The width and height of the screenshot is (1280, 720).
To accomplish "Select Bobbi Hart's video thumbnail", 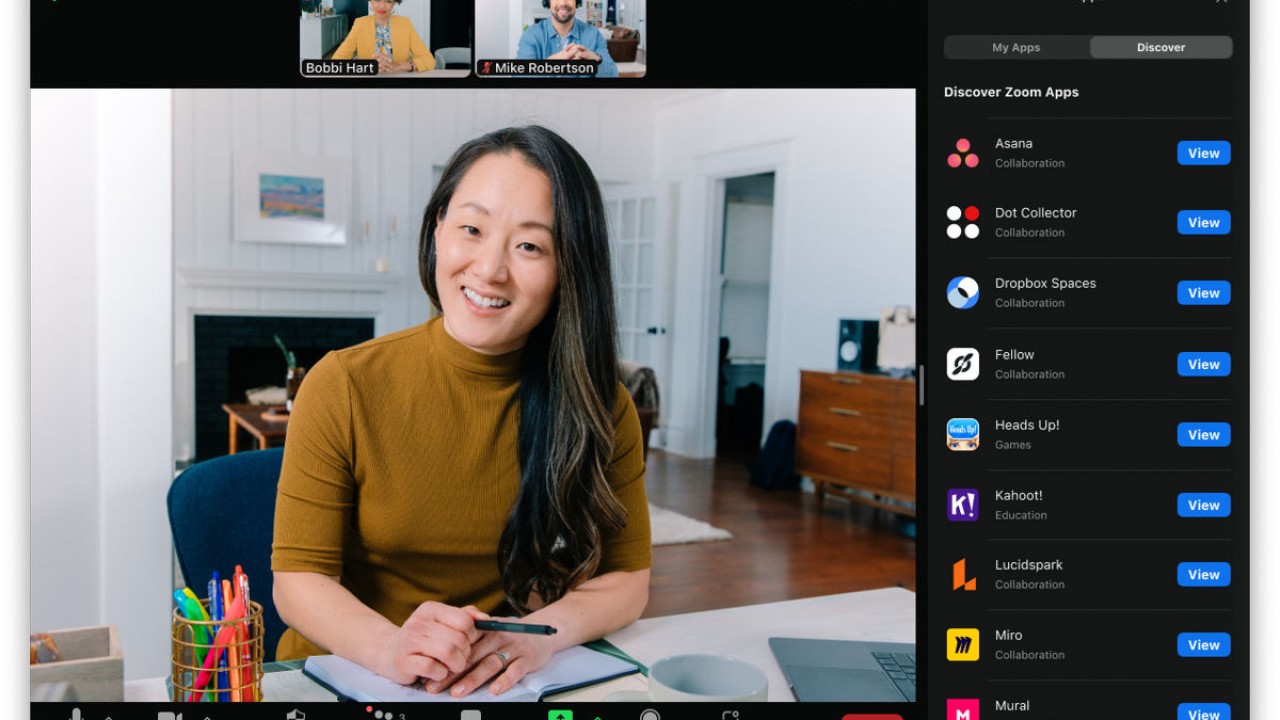I will coord(385,38).
